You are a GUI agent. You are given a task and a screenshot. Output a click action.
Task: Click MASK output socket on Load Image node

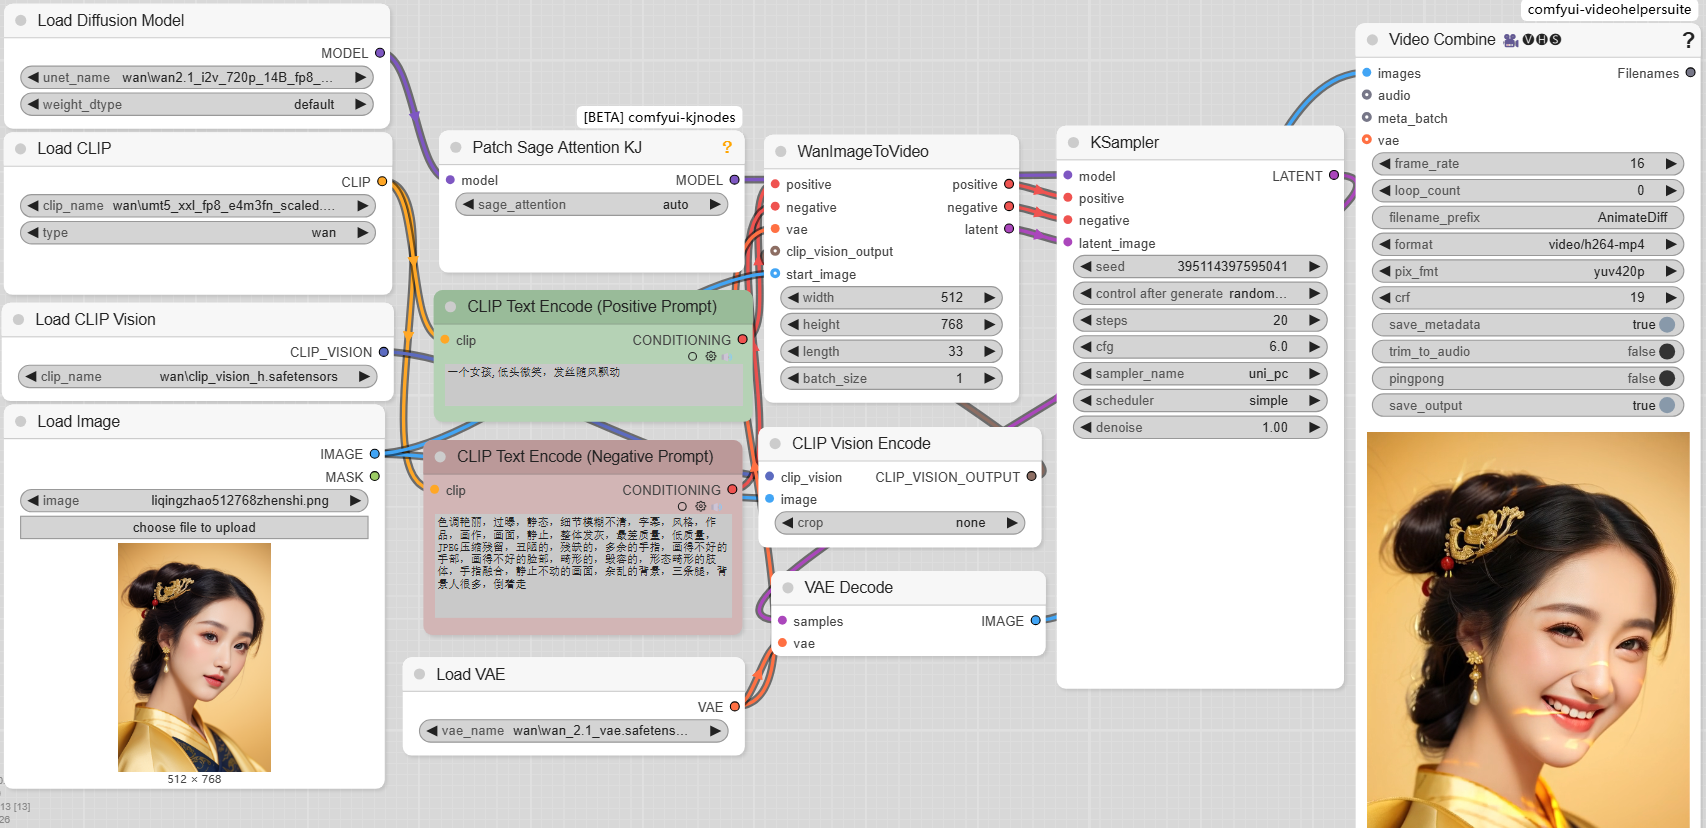375,476
